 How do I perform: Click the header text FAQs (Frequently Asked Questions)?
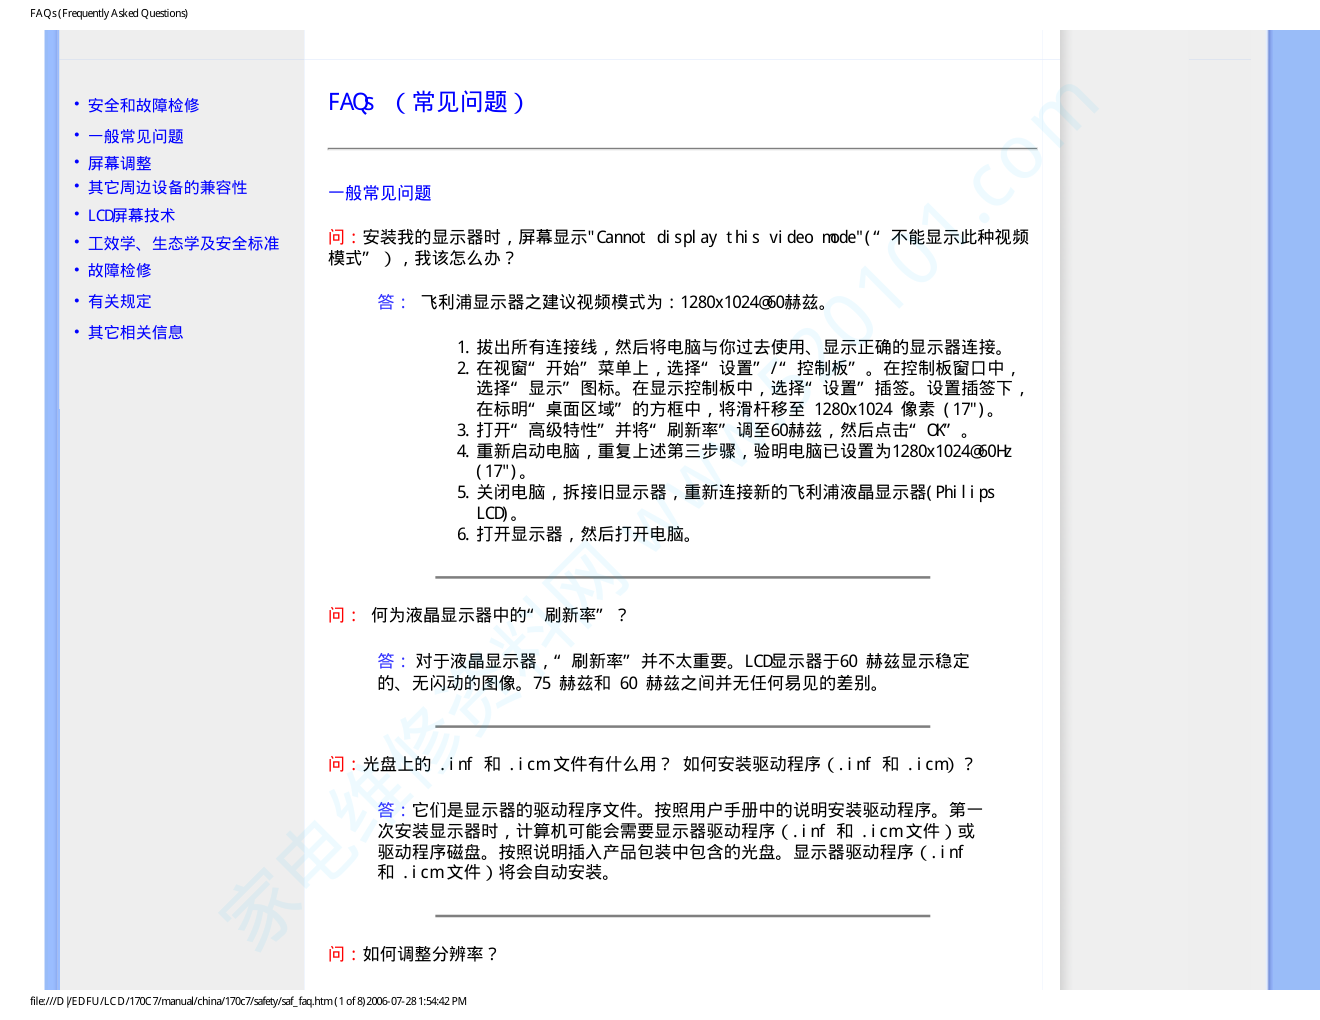(109, 13)
